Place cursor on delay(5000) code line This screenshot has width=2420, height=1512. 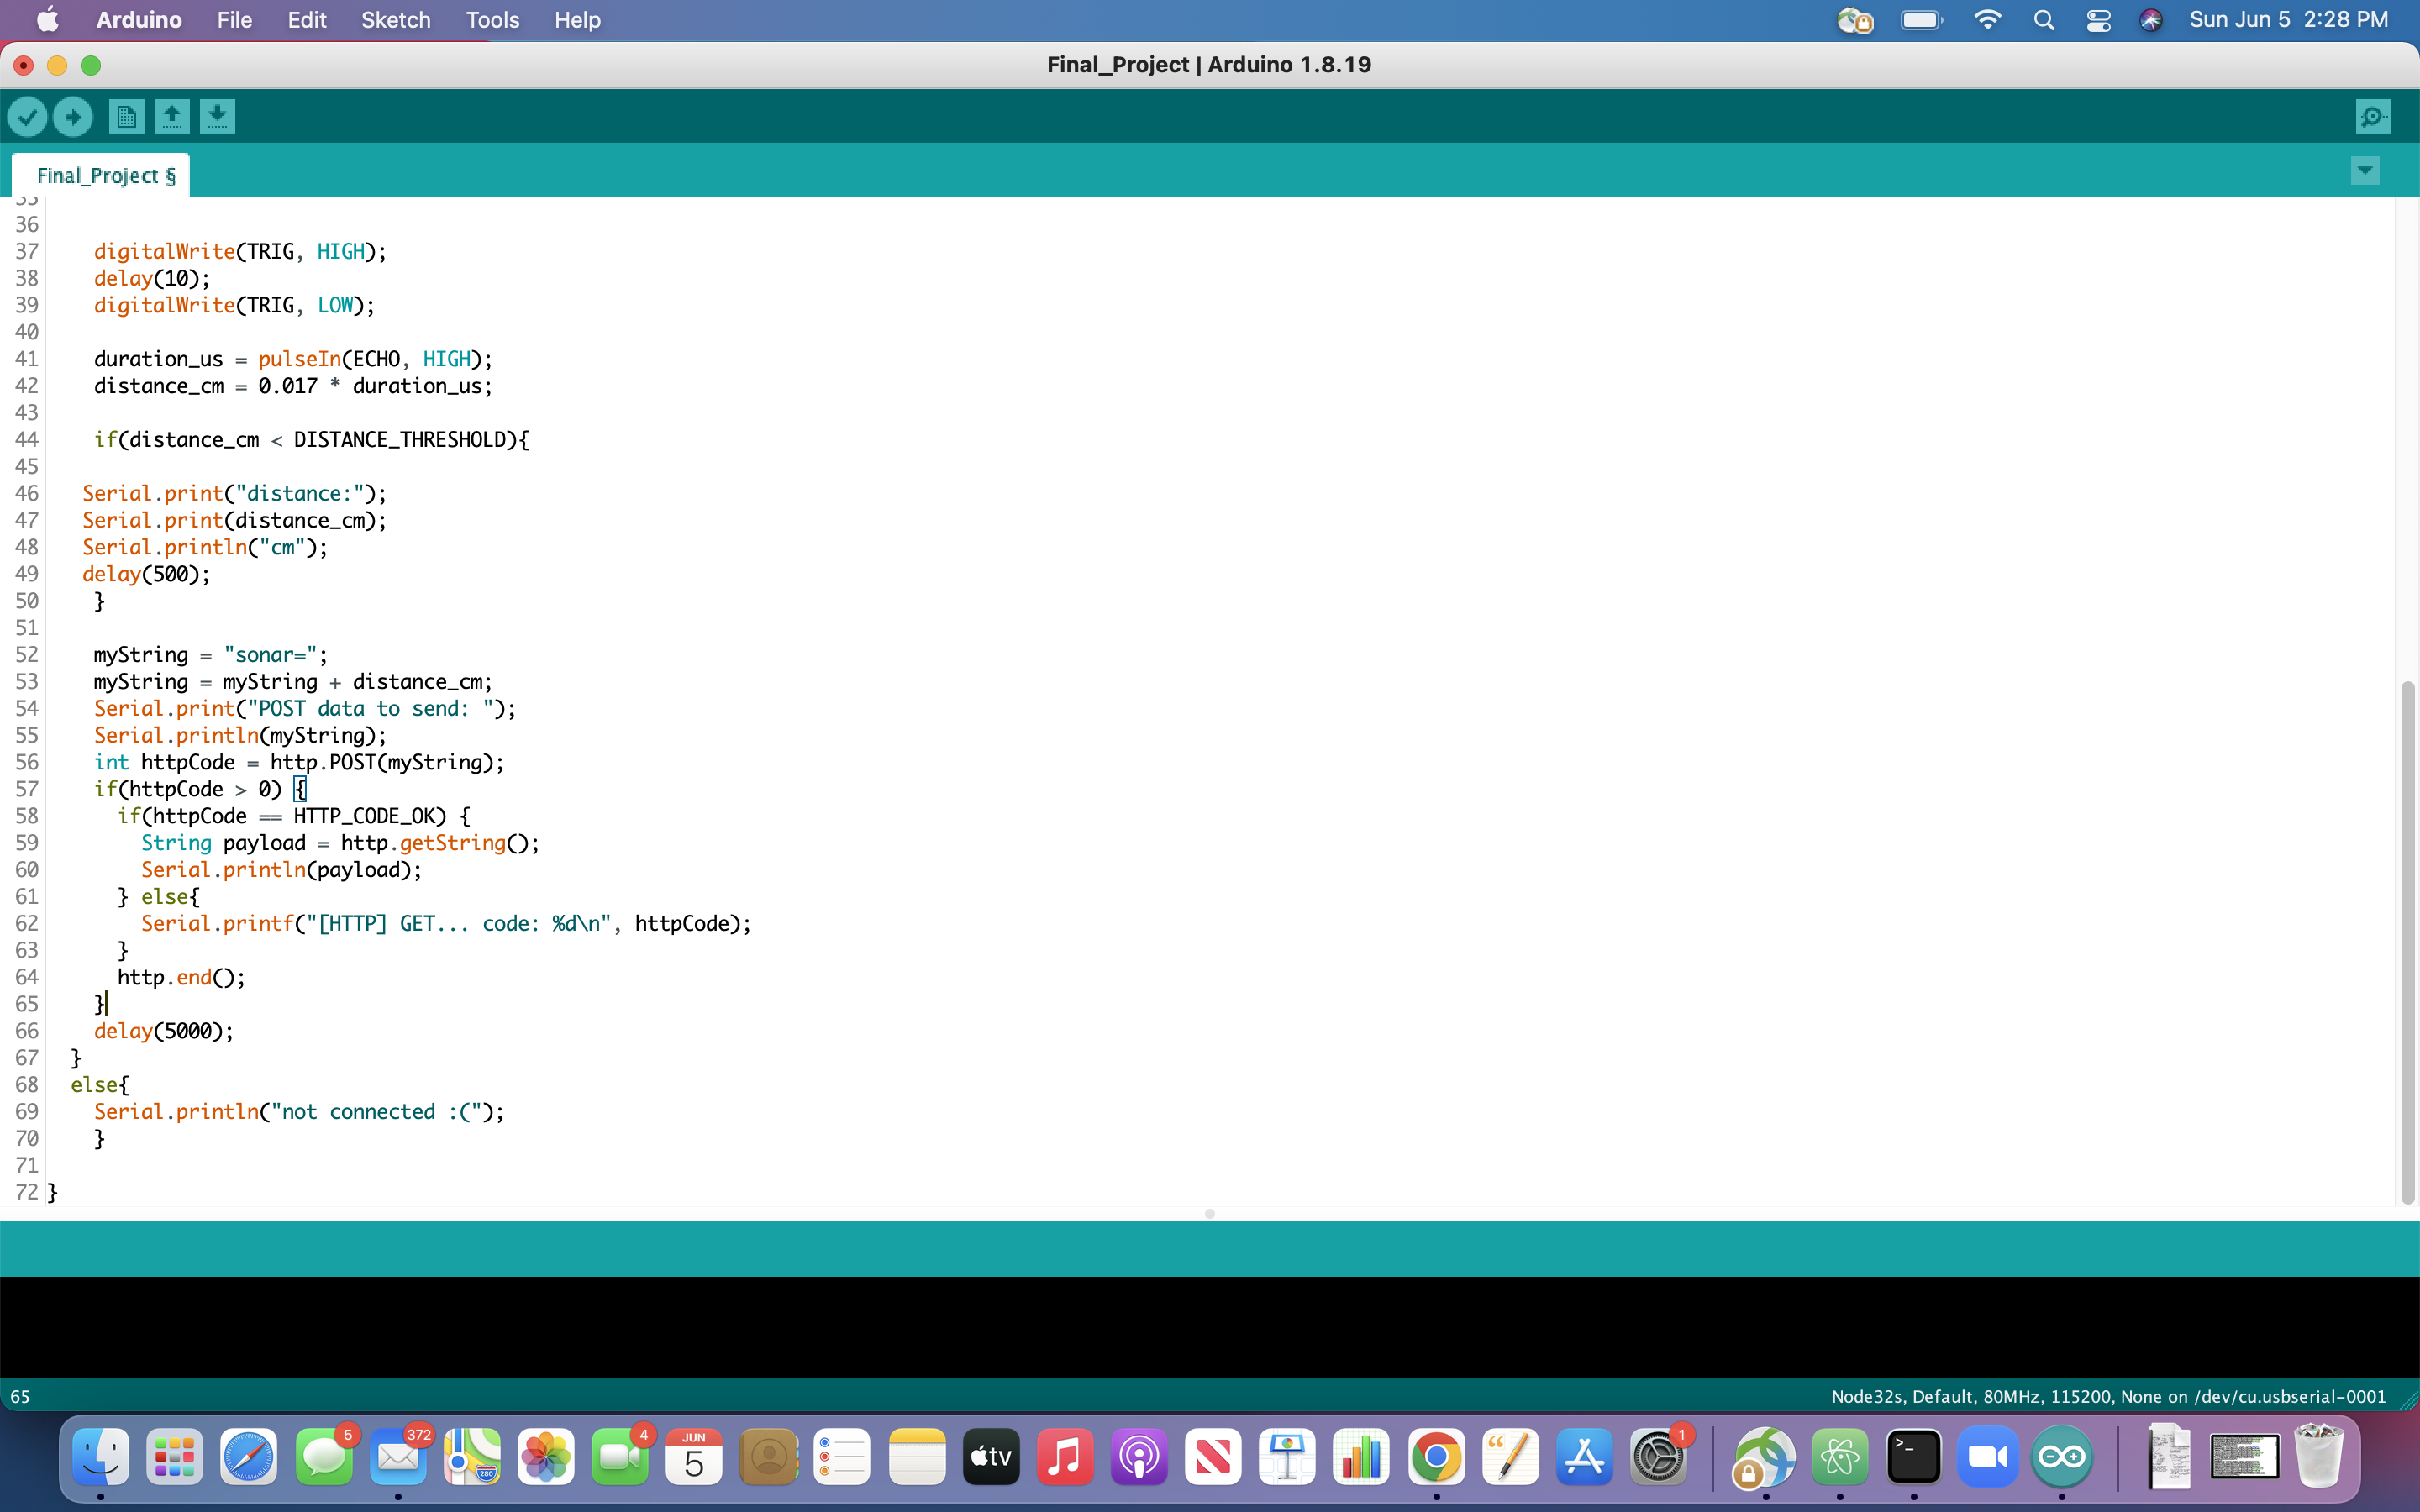pos(165,1031)
